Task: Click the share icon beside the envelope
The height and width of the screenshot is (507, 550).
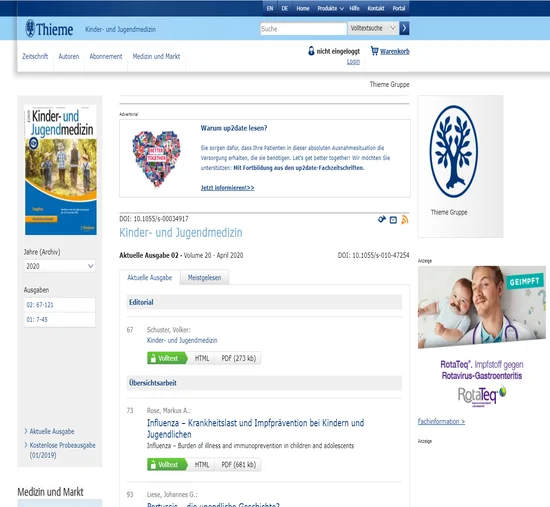Action: point(382,220)
